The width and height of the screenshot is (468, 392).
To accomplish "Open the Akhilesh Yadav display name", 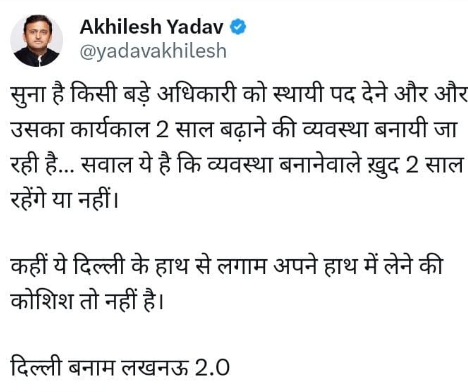I will point(152,27).
